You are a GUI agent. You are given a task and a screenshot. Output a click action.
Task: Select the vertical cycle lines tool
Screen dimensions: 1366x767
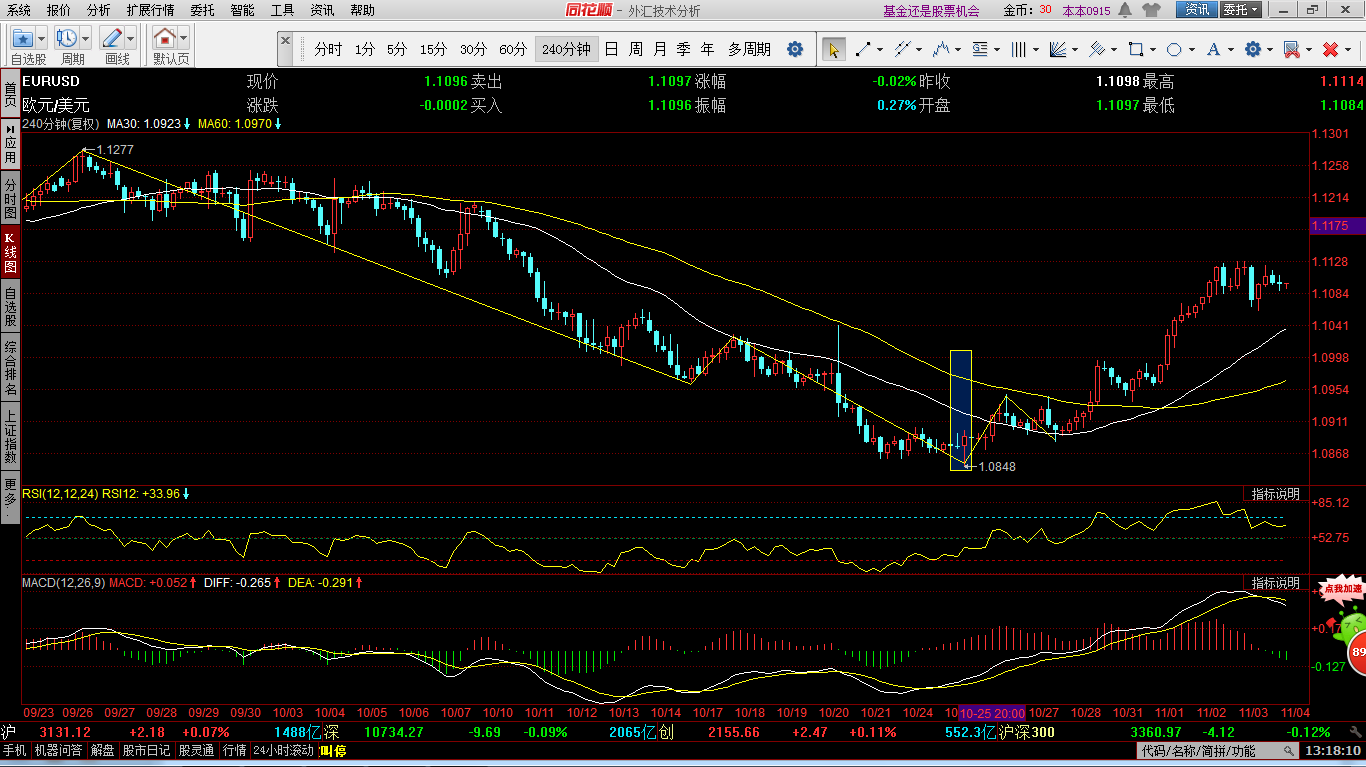1018,49
